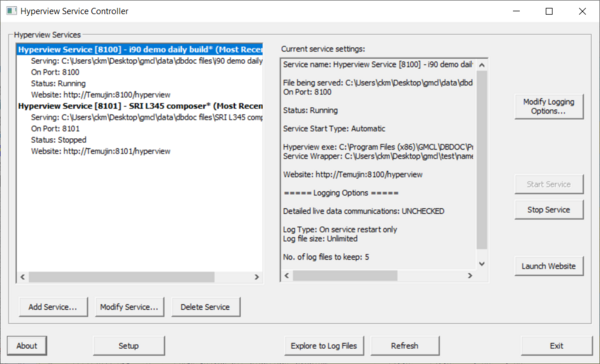Click the Modify Logging Options button

[x=549, y=106]
